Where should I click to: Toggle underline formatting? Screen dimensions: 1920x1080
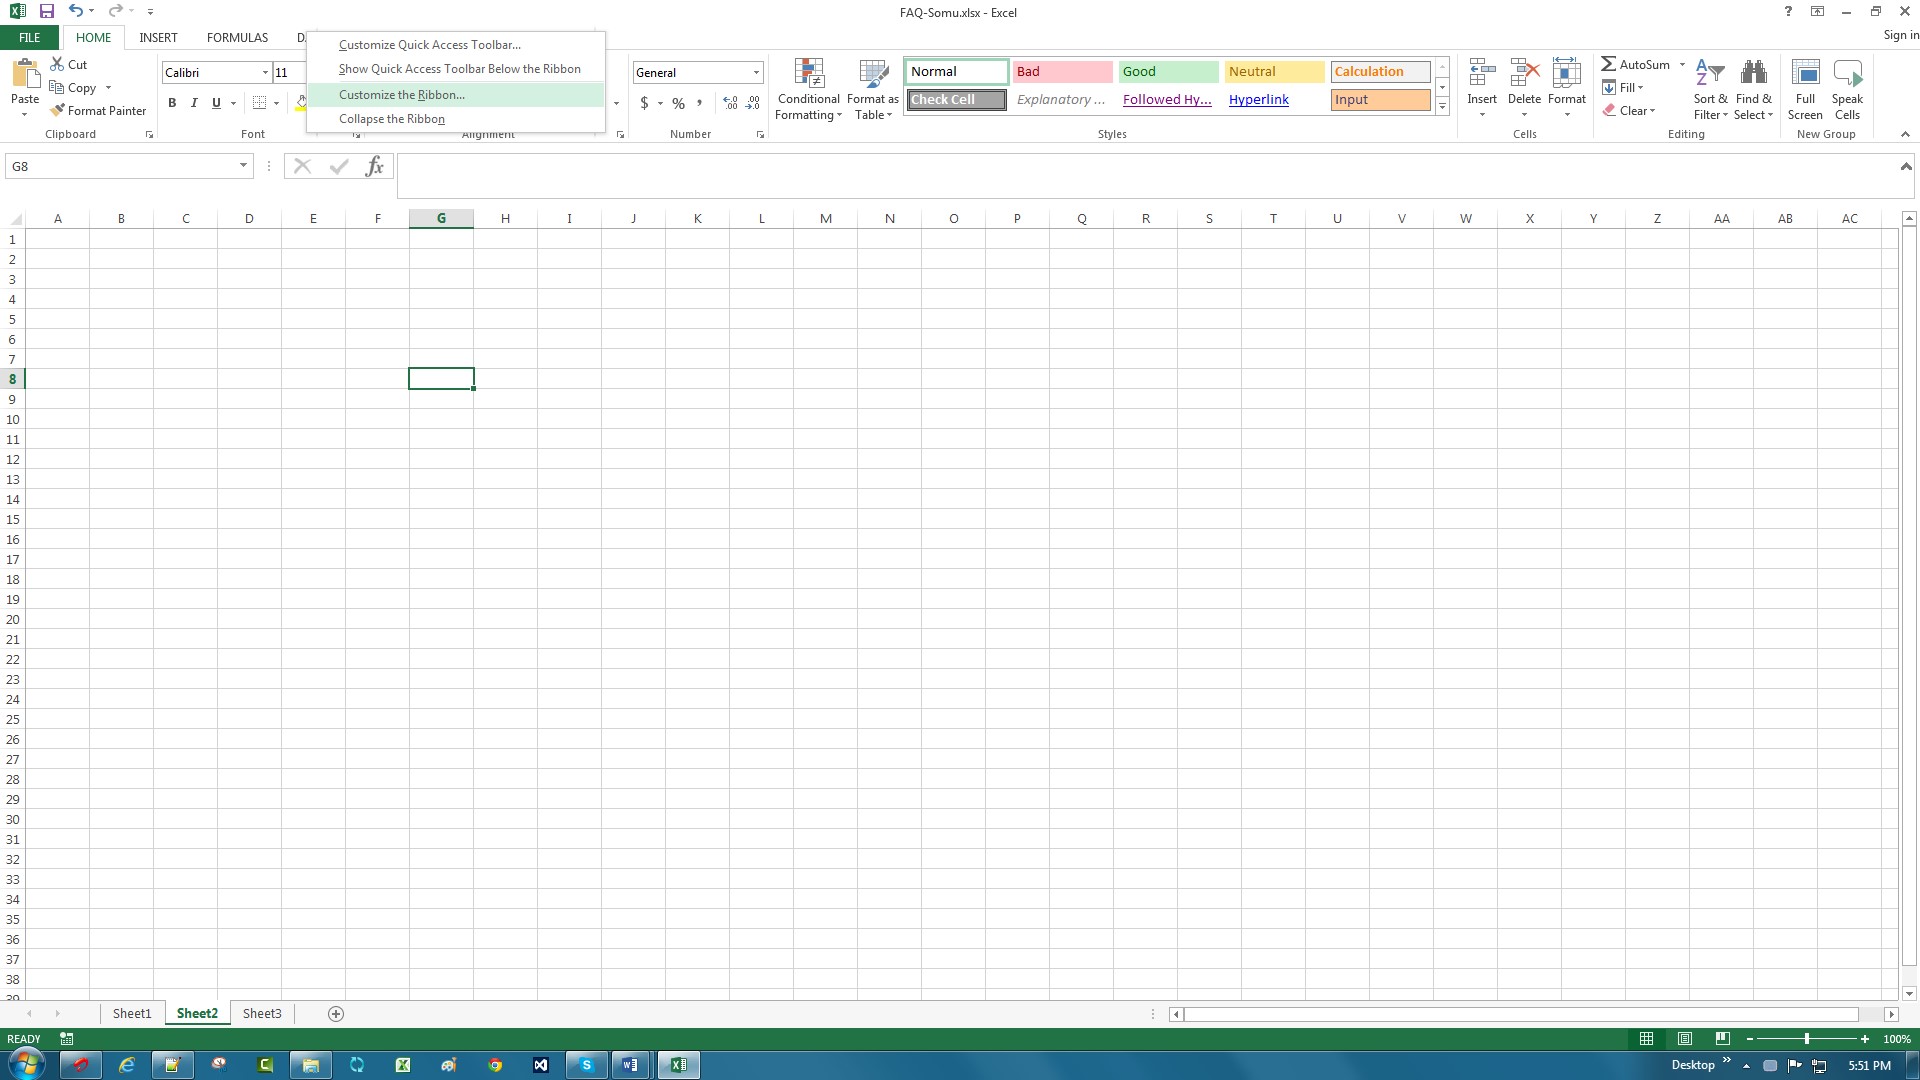(215, 102)
